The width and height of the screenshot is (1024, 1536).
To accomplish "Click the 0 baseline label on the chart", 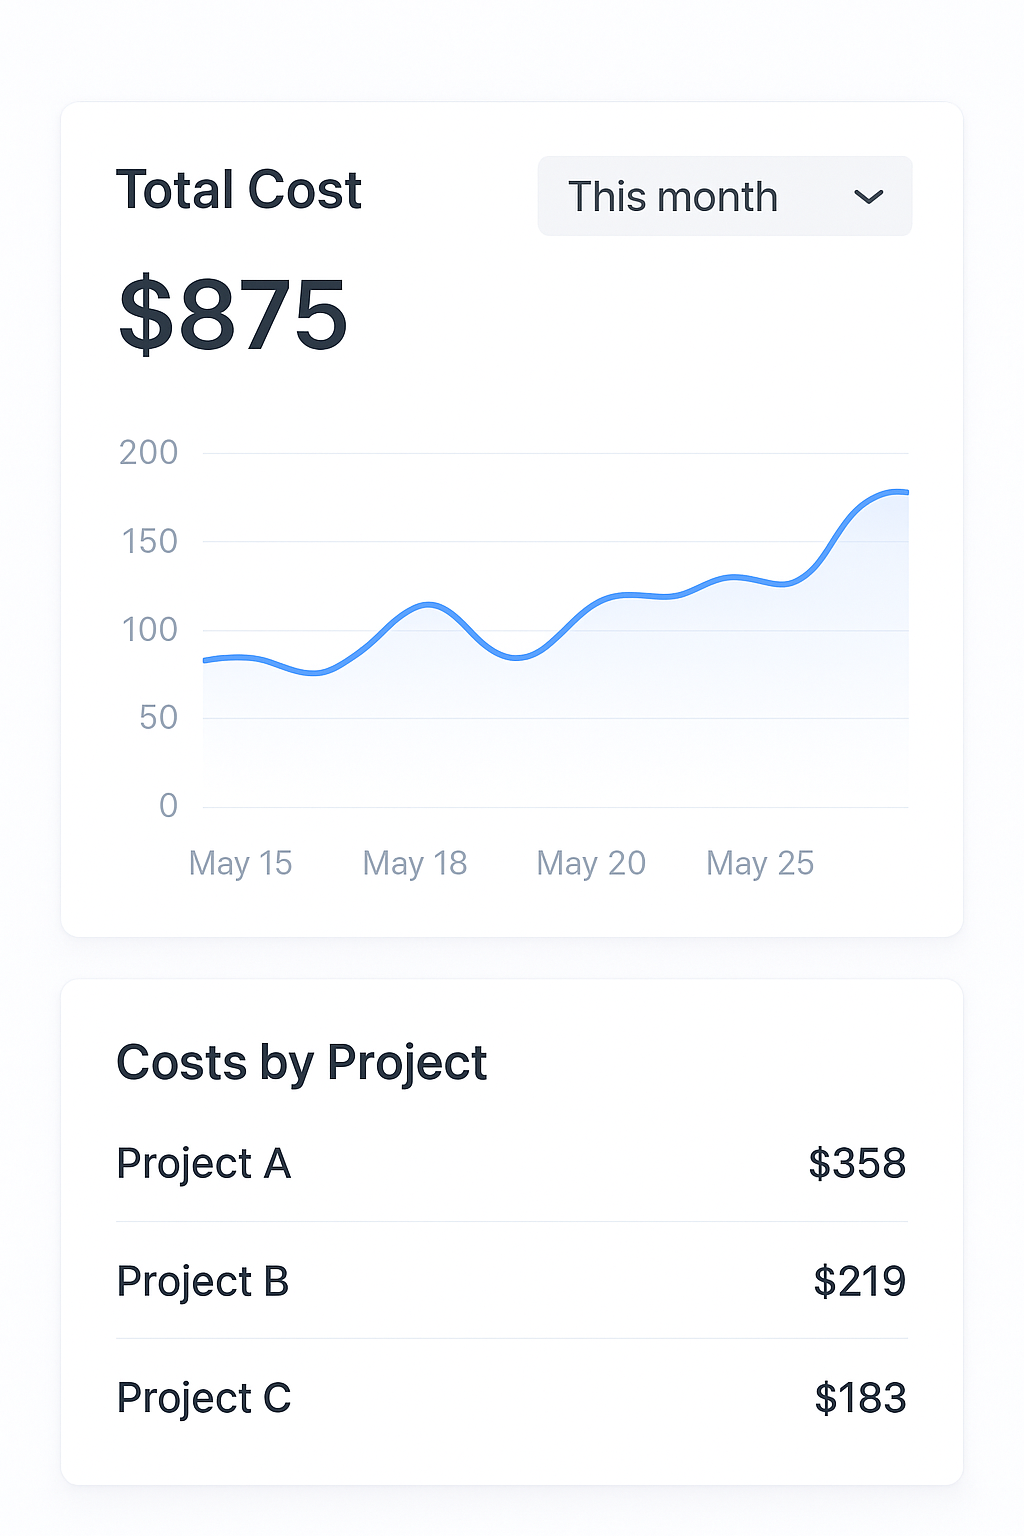I will 167,806.
